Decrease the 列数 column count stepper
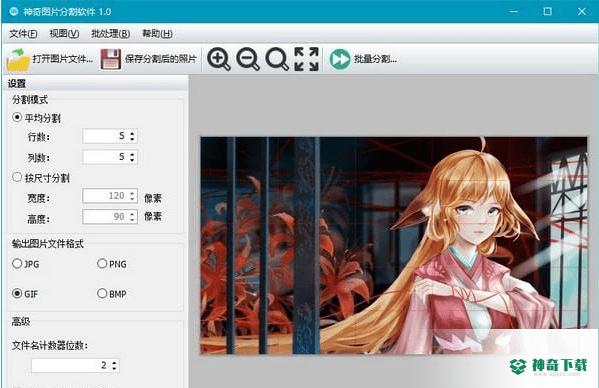Screen dimensions: 599x388 pyautogui.click(x=132, y=160)
